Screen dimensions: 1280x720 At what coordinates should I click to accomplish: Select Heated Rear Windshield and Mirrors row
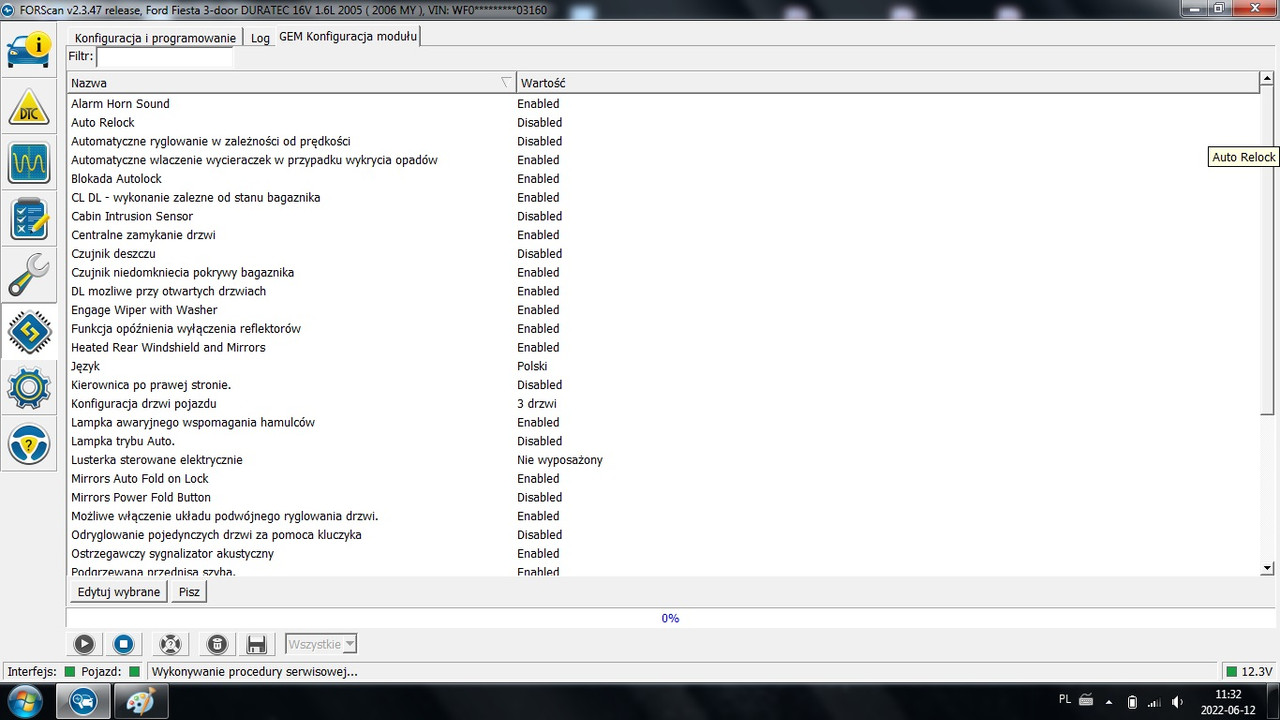(663, 348)
